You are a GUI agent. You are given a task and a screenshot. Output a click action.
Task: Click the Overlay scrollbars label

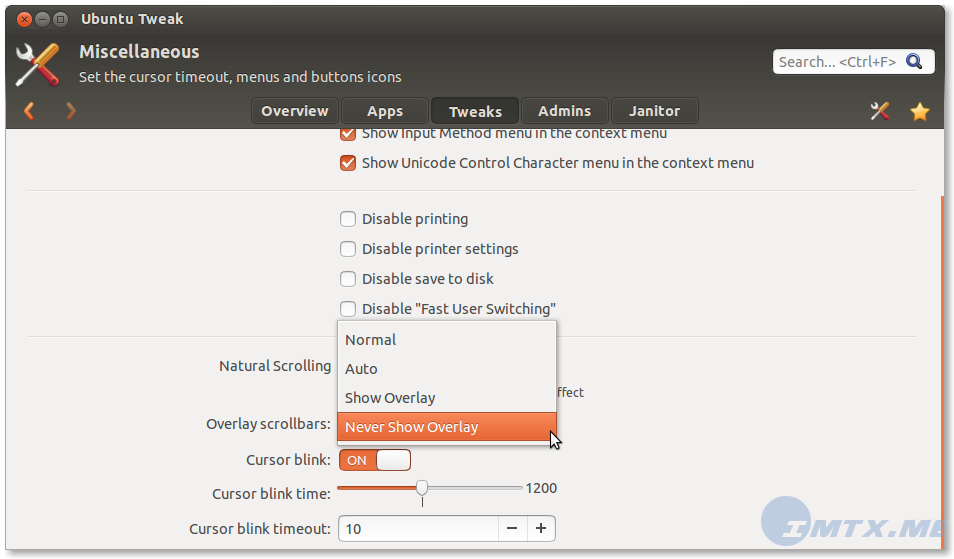tap(268, 424)
